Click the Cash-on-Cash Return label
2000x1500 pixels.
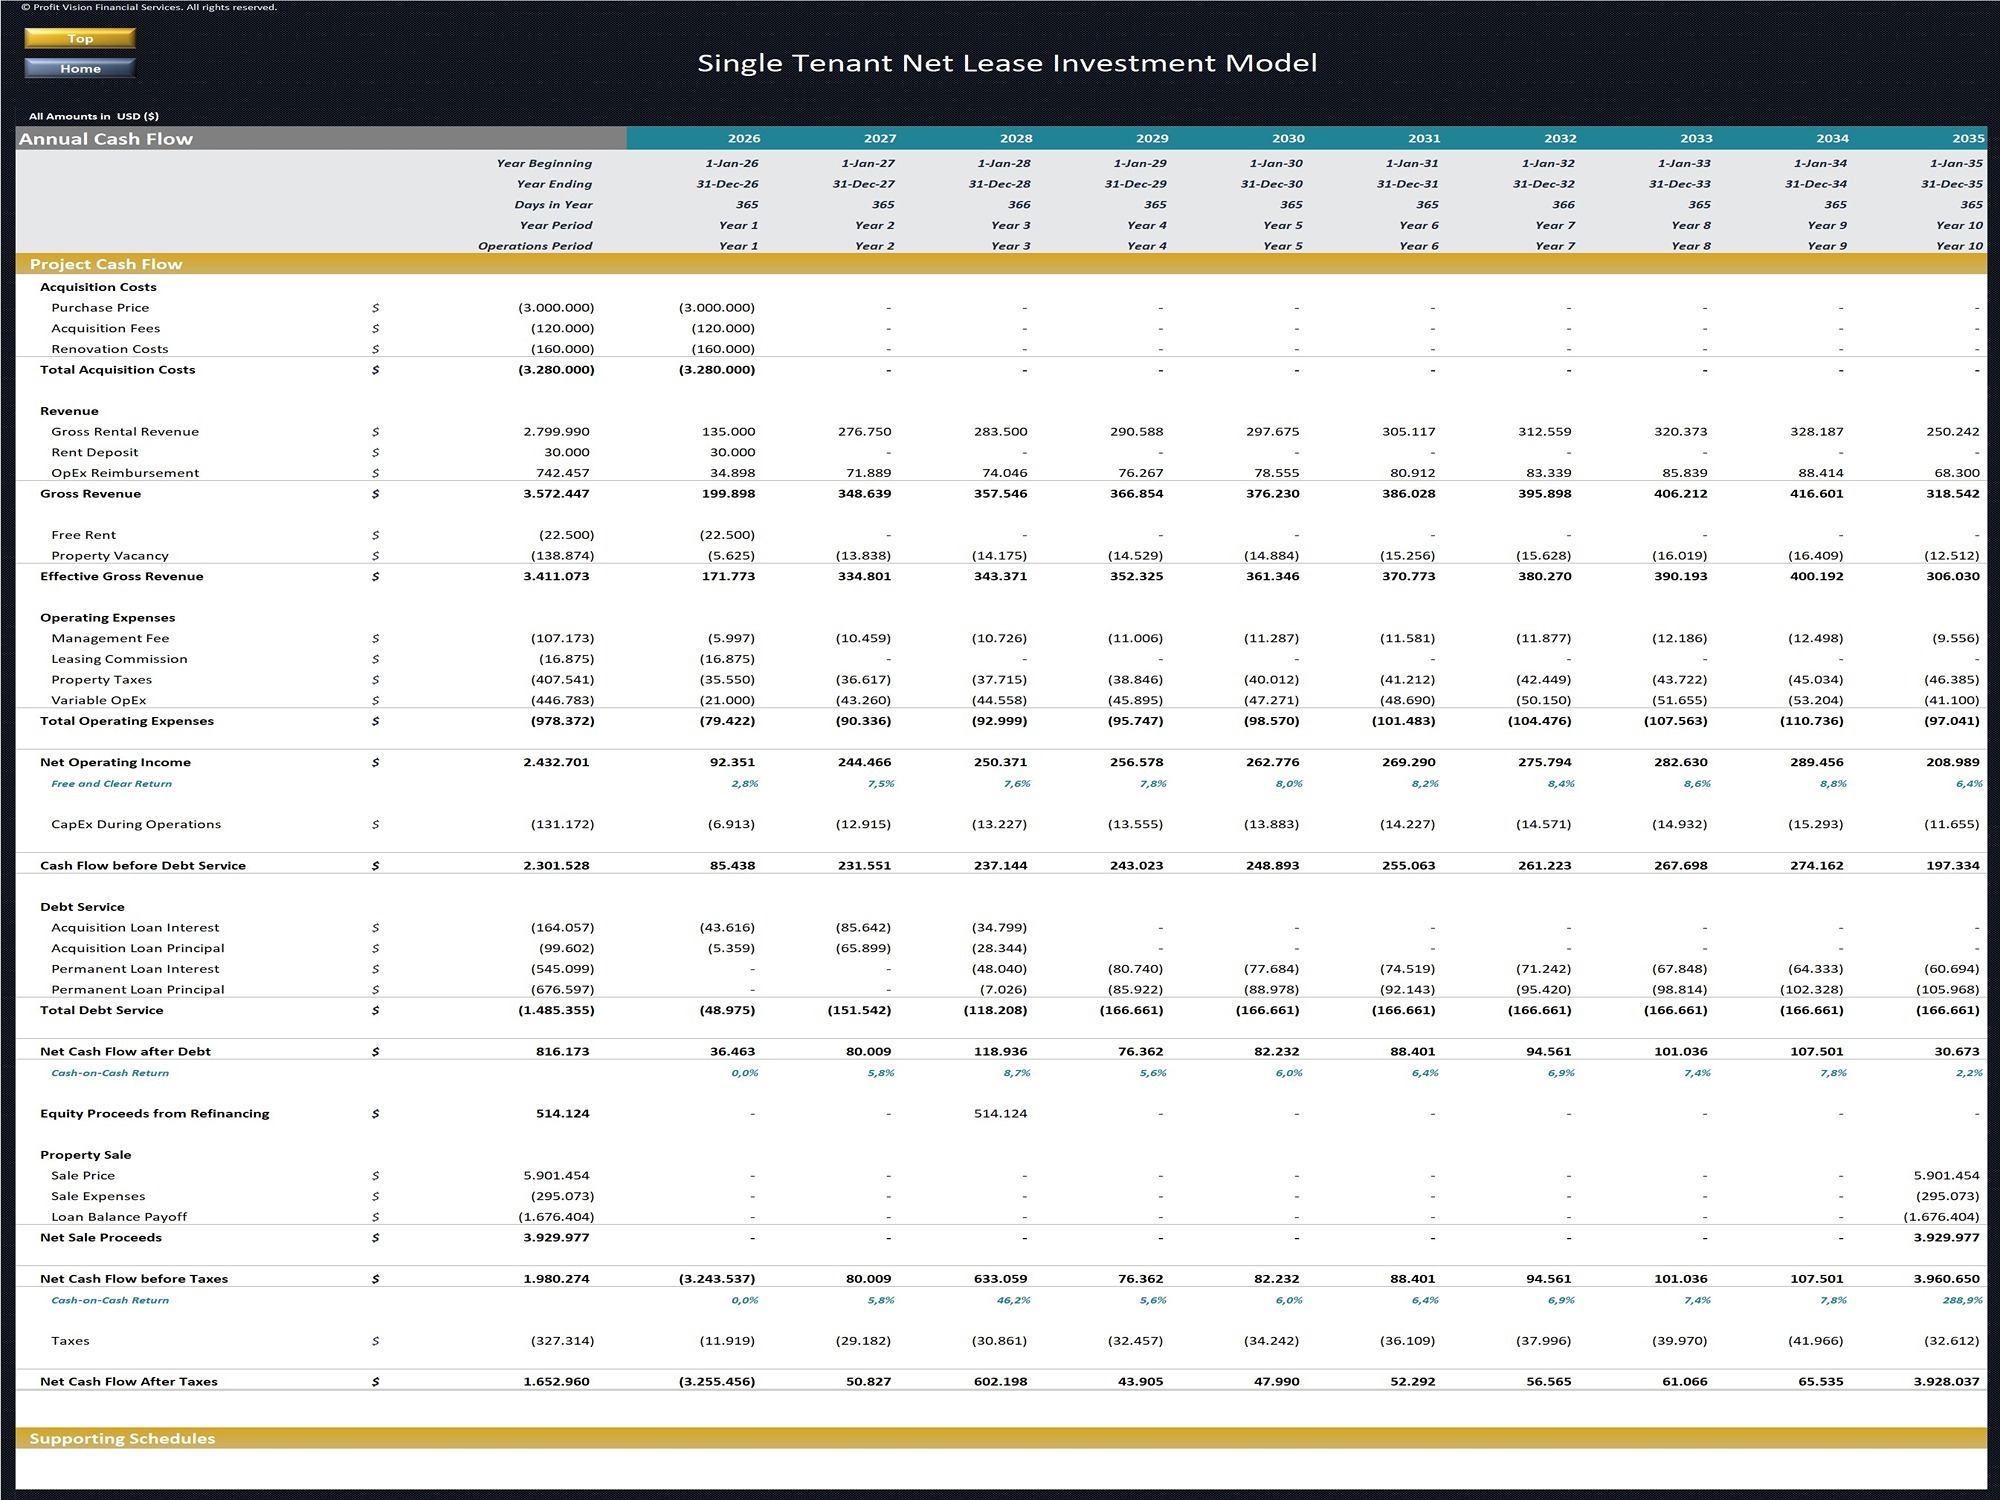pos(109,1072)
